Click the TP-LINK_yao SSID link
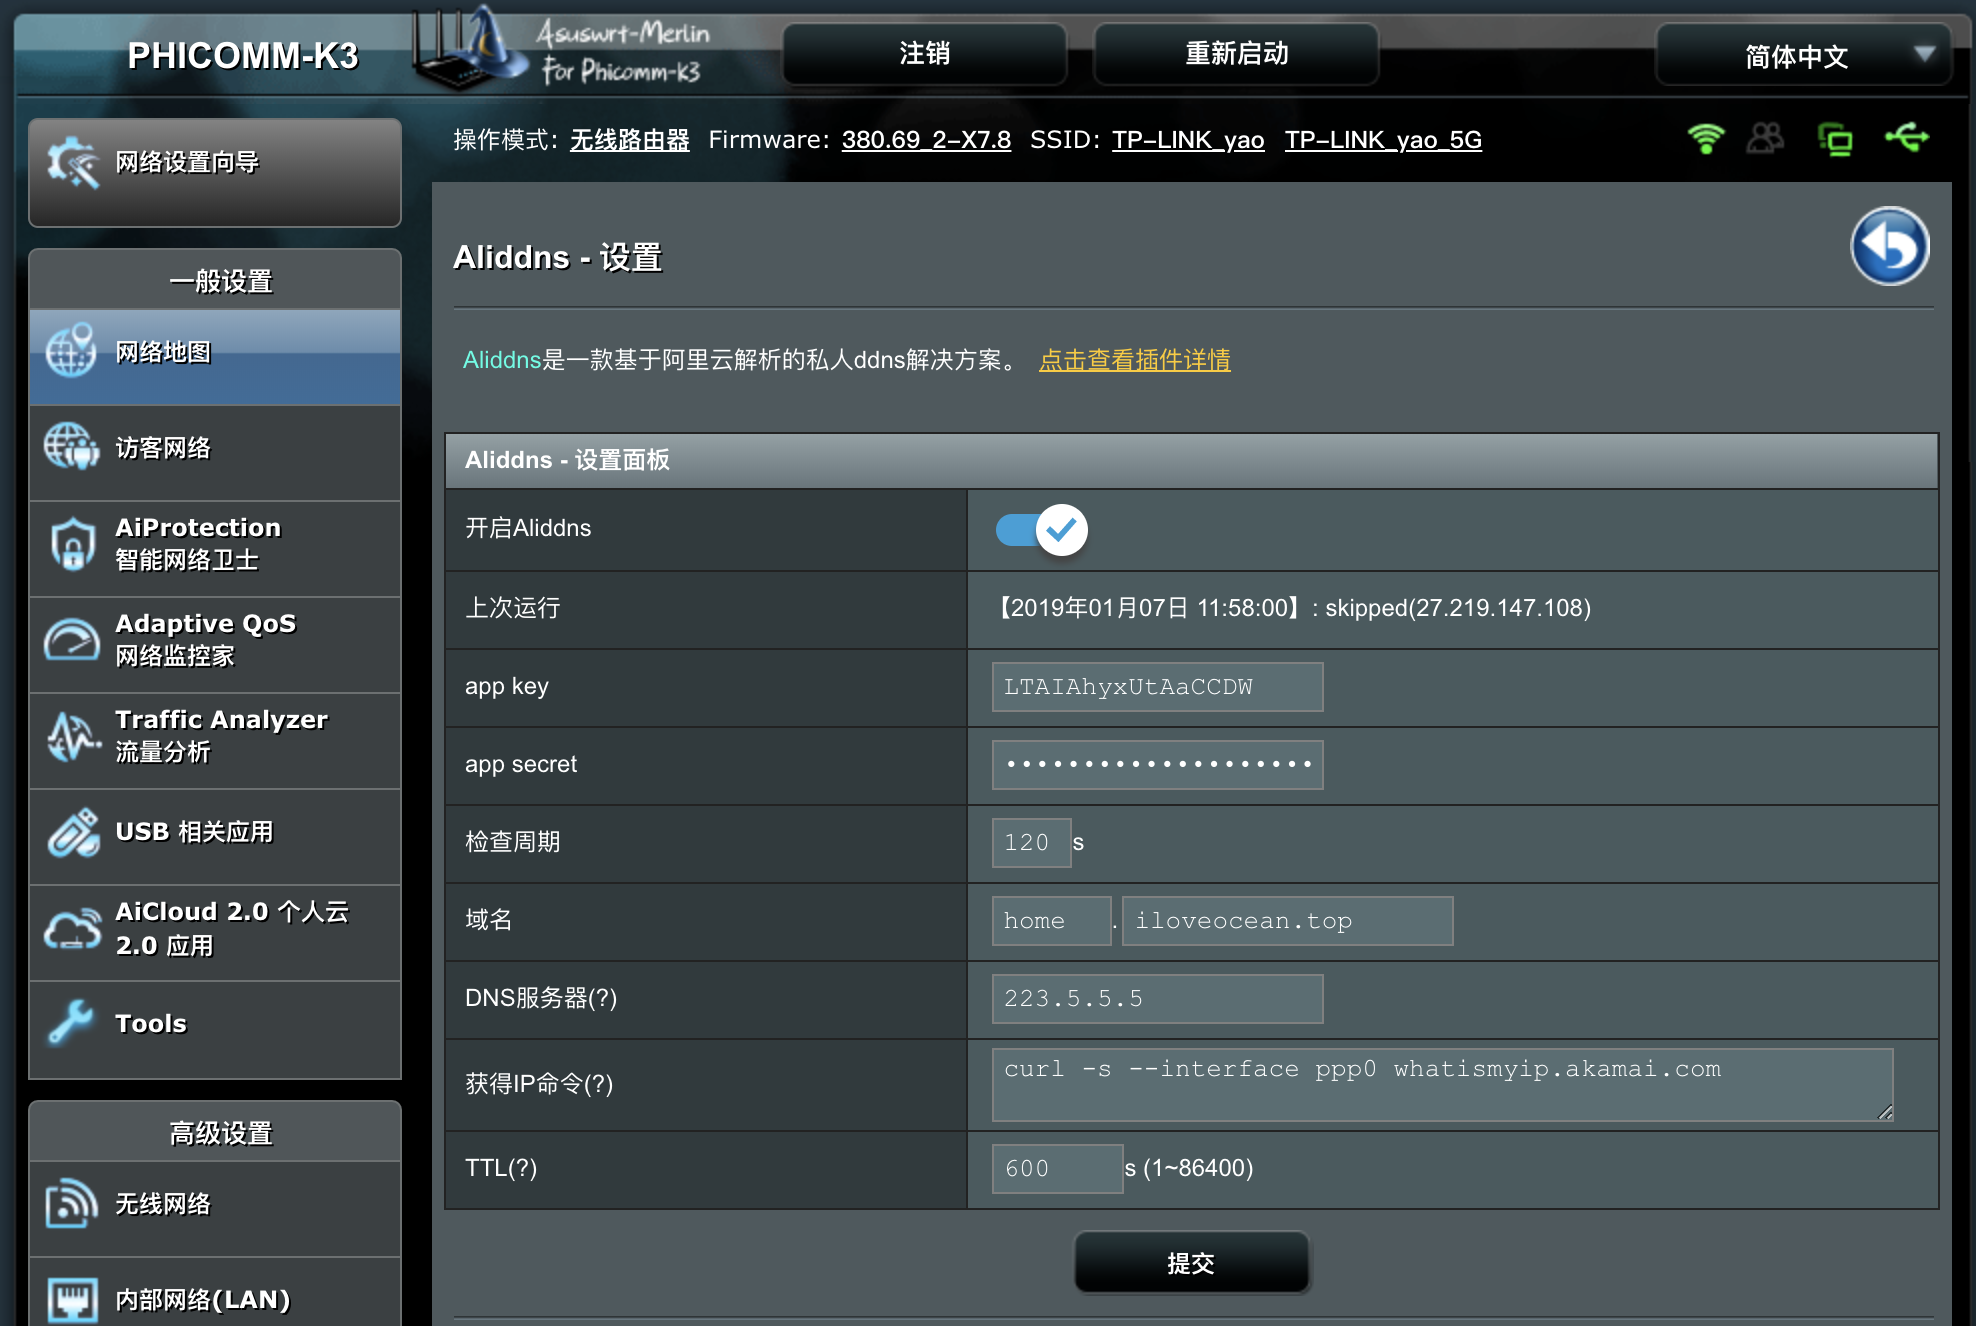Image resolution: width=1976 pixels, height=1326 pixels. pos(1188,140)
